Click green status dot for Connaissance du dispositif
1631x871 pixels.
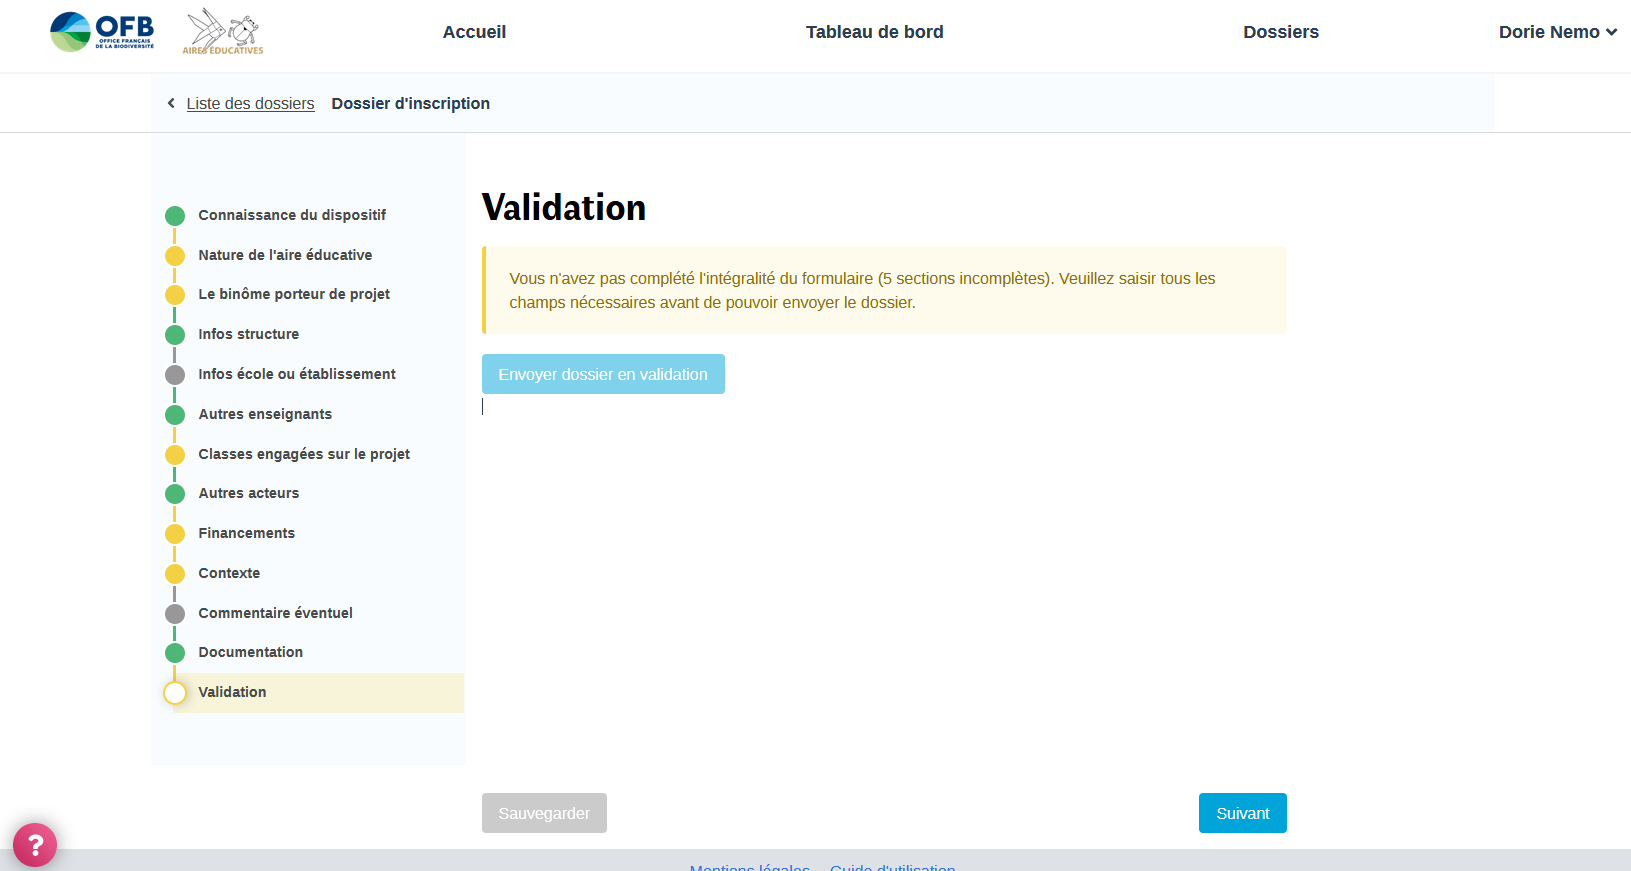tap(175, 216)
